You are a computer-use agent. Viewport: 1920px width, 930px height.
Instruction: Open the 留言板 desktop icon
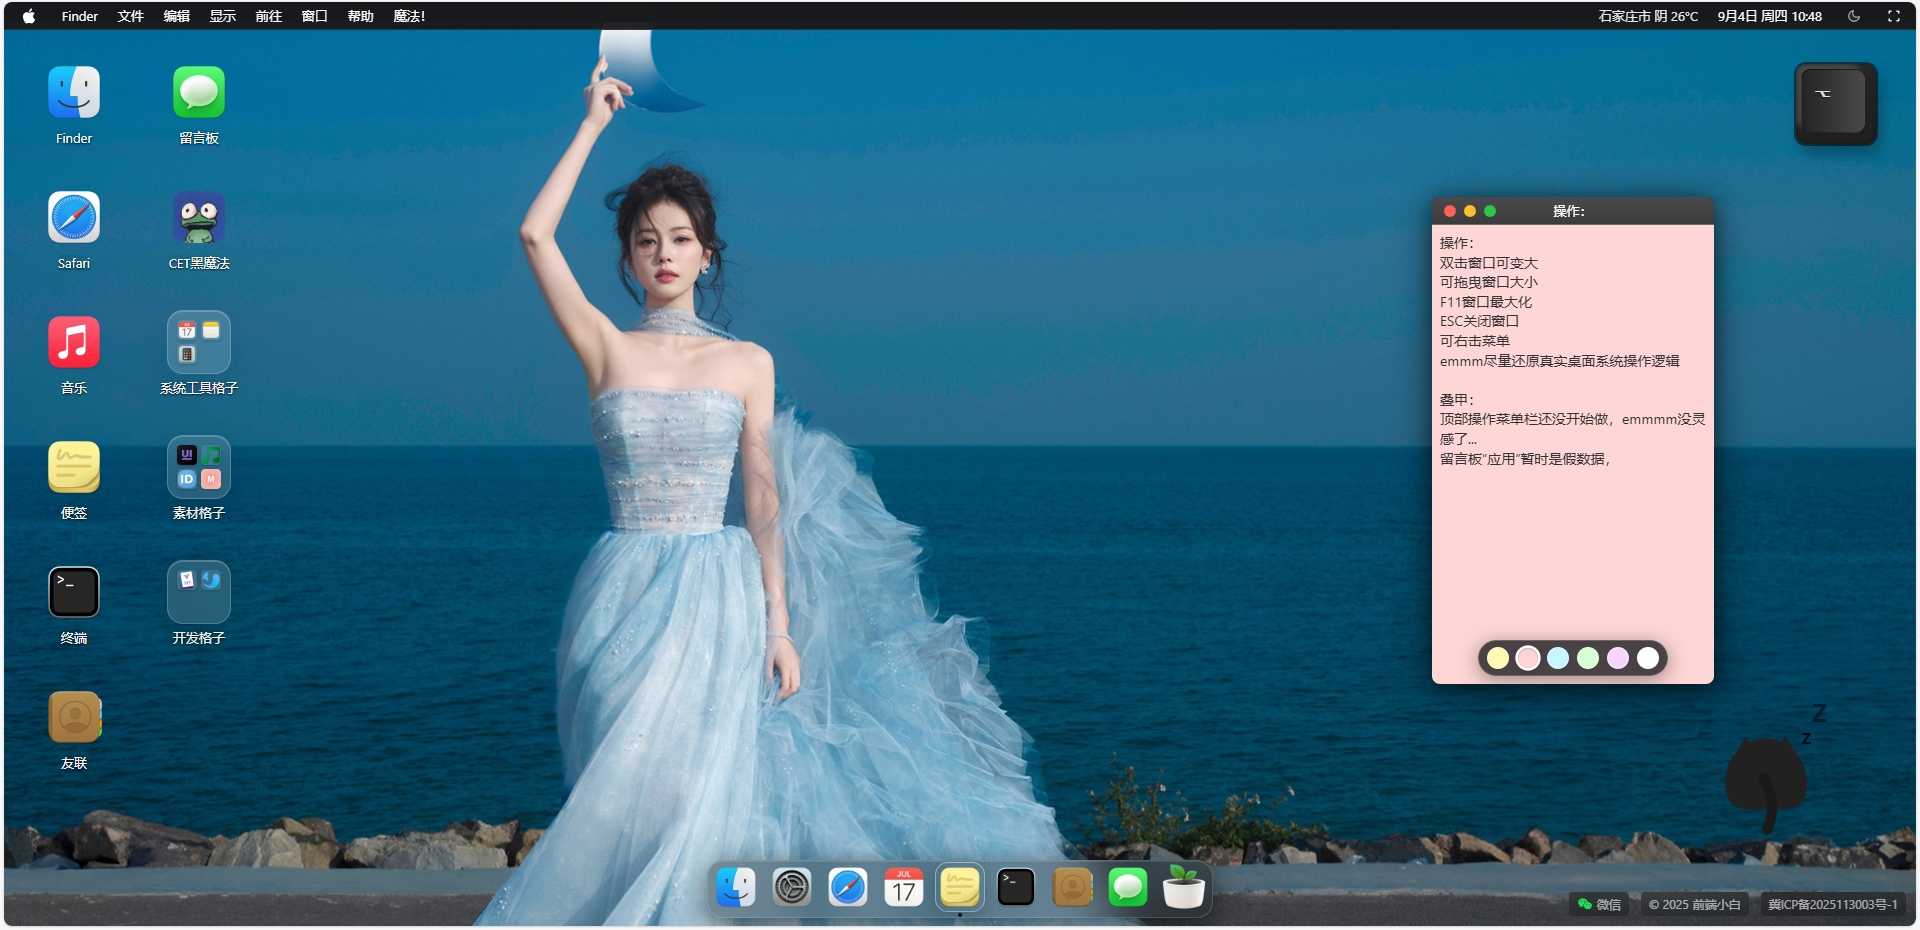click(x=198, y=93)
